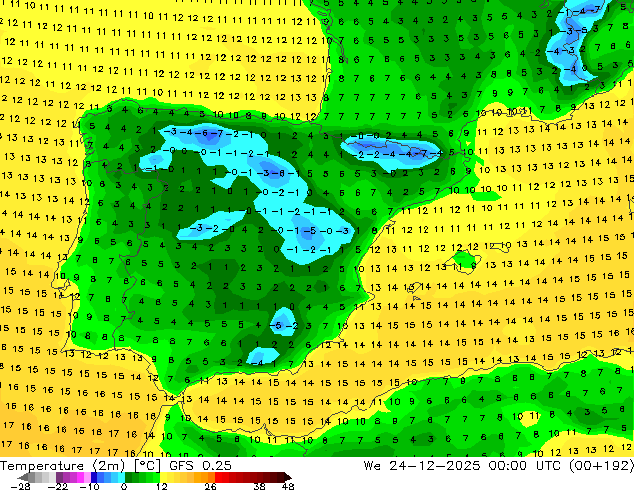Click the '-22' legend scale value
634x490 pixels.
[57, 486]
